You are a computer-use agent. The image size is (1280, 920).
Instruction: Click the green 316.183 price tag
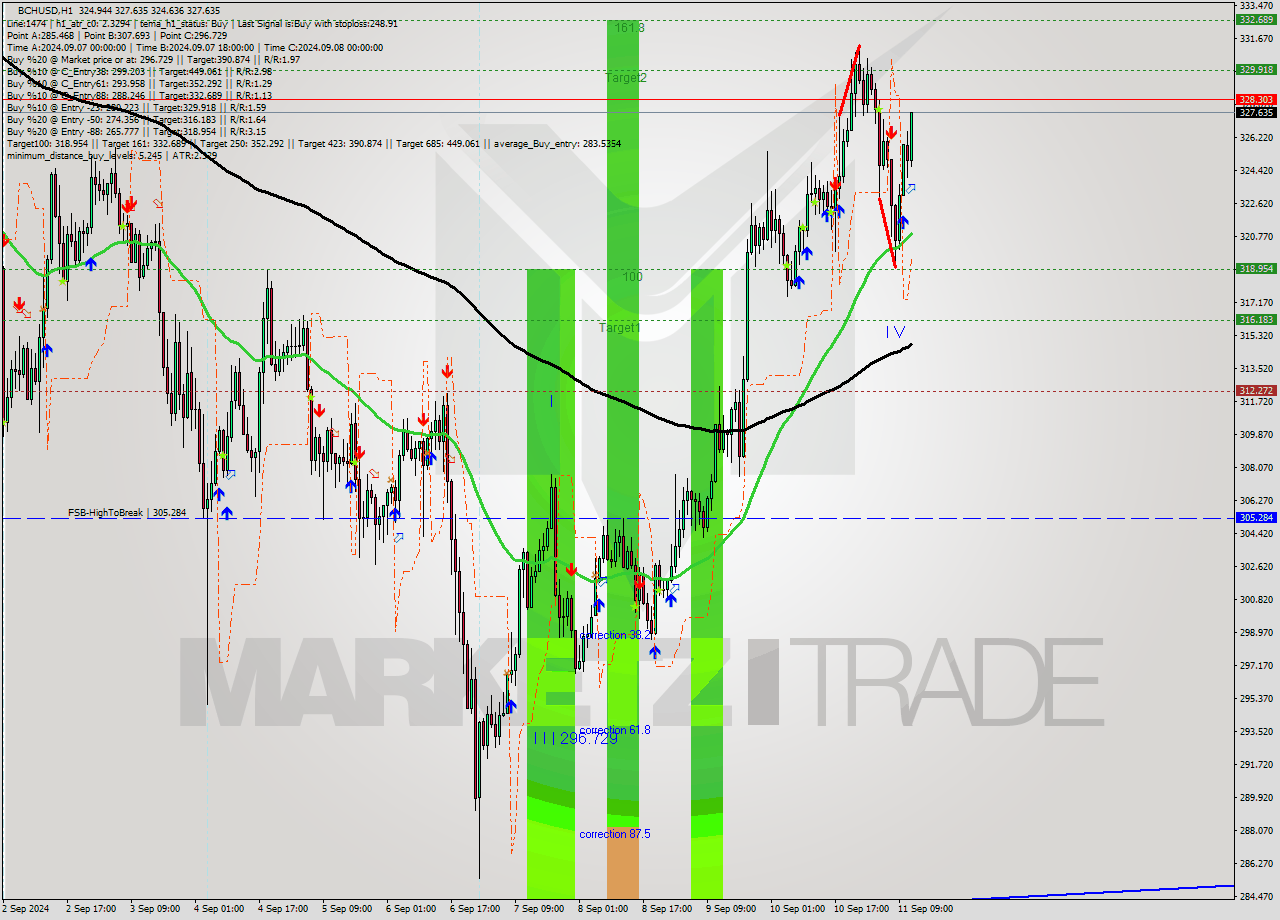point(1256,319)
